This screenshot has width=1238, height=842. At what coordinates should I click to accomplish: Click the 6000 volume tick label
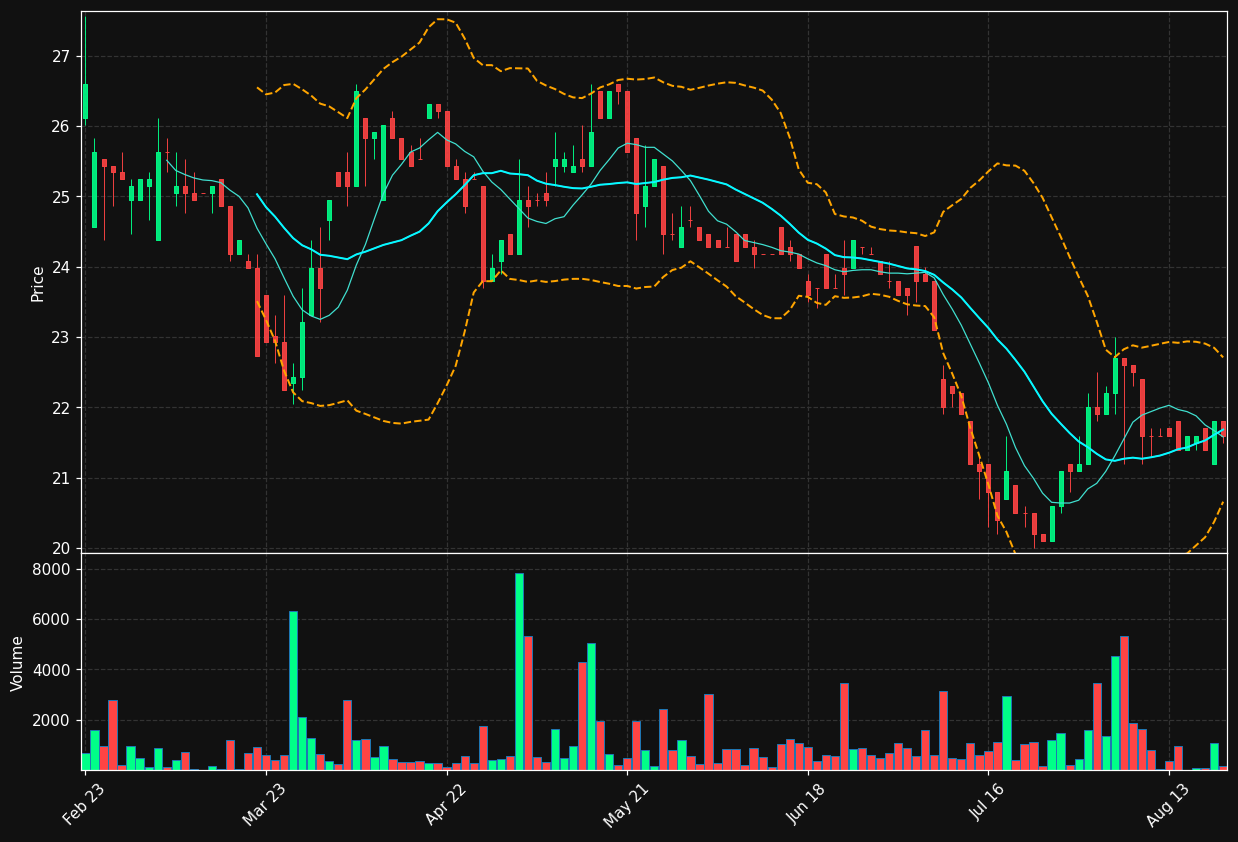pos(53,620)
